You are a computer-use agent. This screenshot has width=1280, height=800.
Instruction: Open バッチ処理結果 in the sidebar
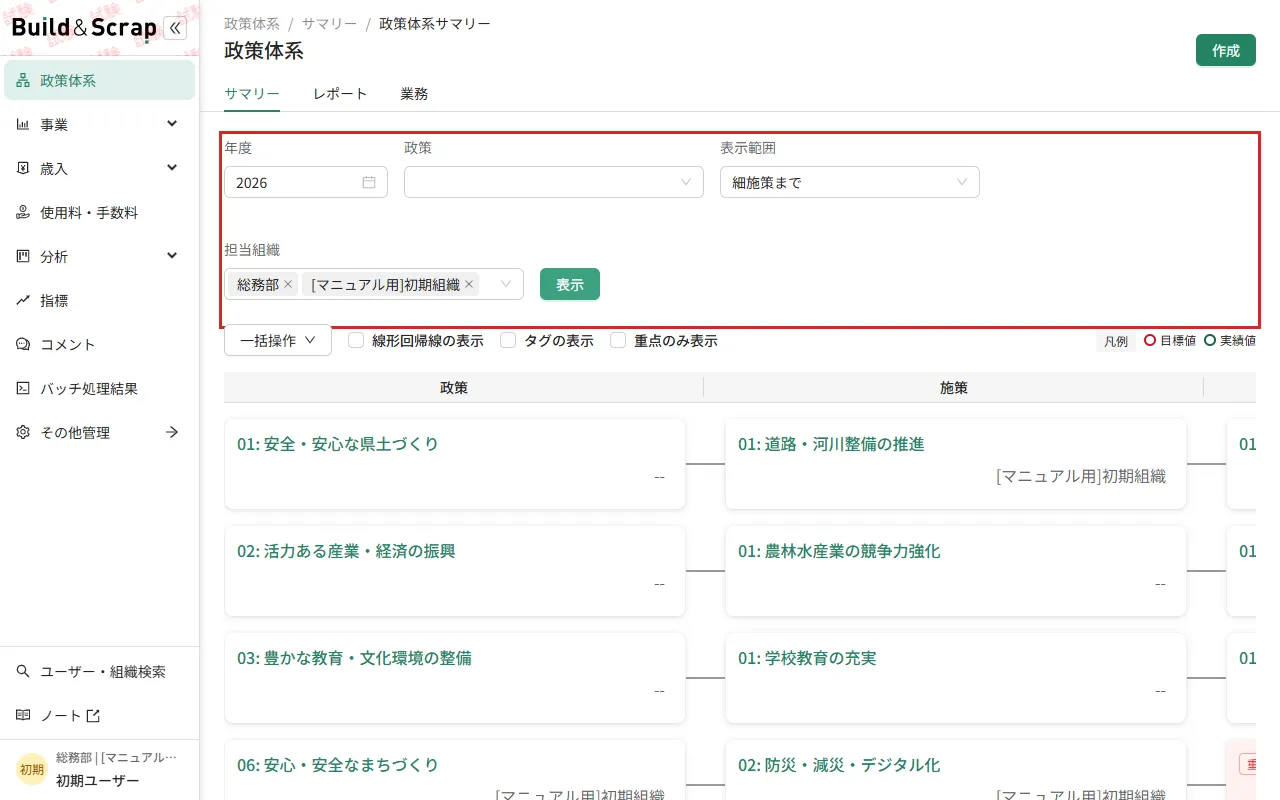(100, 389)
